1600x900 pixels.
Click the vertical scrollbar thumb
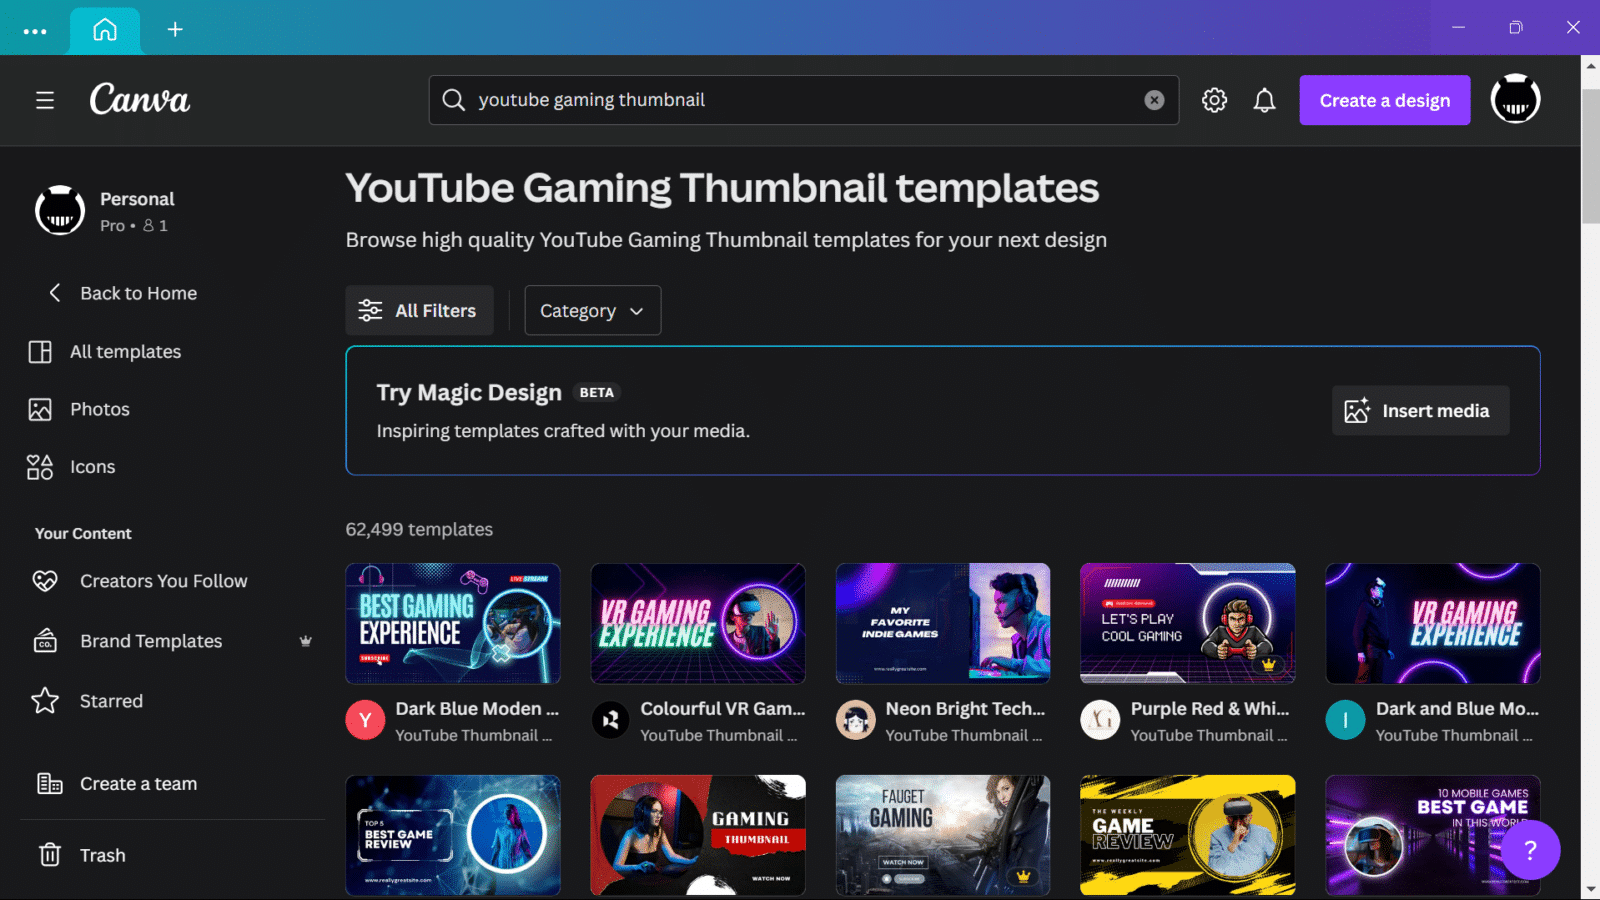pos(1590,156)
